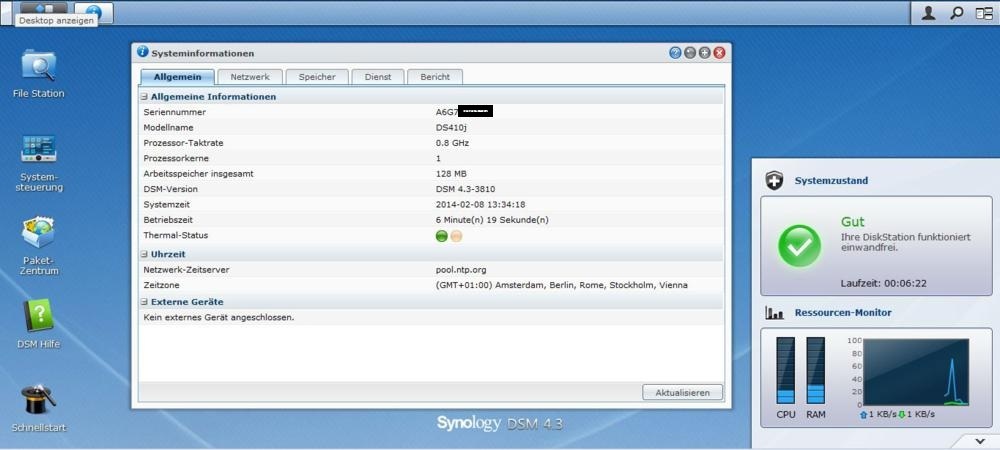Collapse the widget panel with bottom chevron

click(x=978, y=441)
